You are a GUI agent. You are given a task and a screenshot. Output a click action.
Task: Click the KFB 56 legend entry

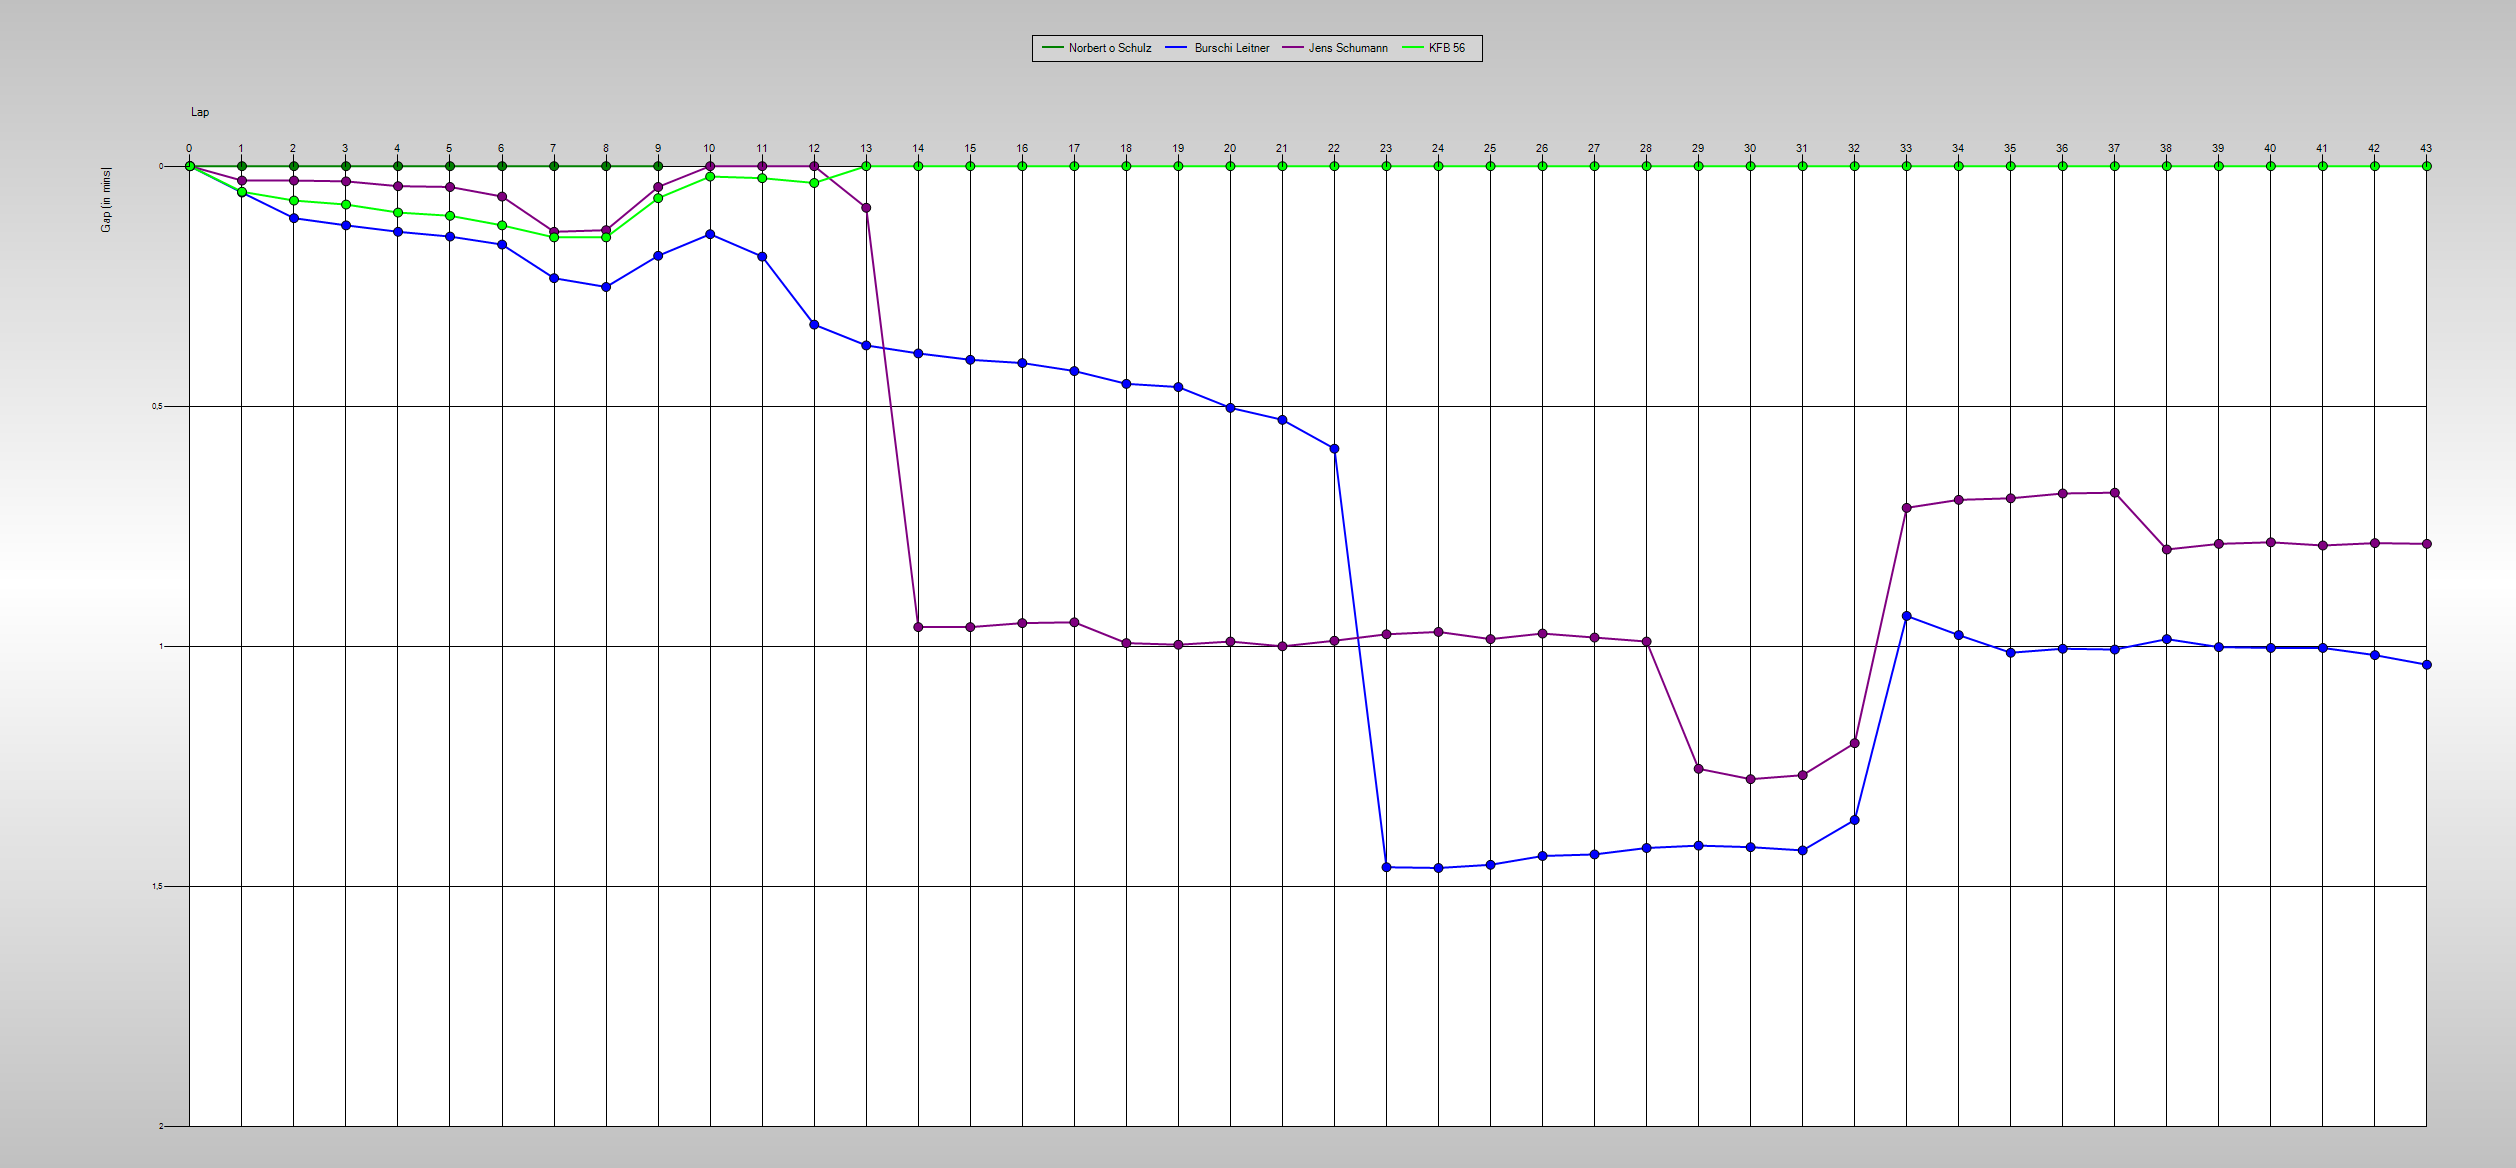click(1434, 48)
